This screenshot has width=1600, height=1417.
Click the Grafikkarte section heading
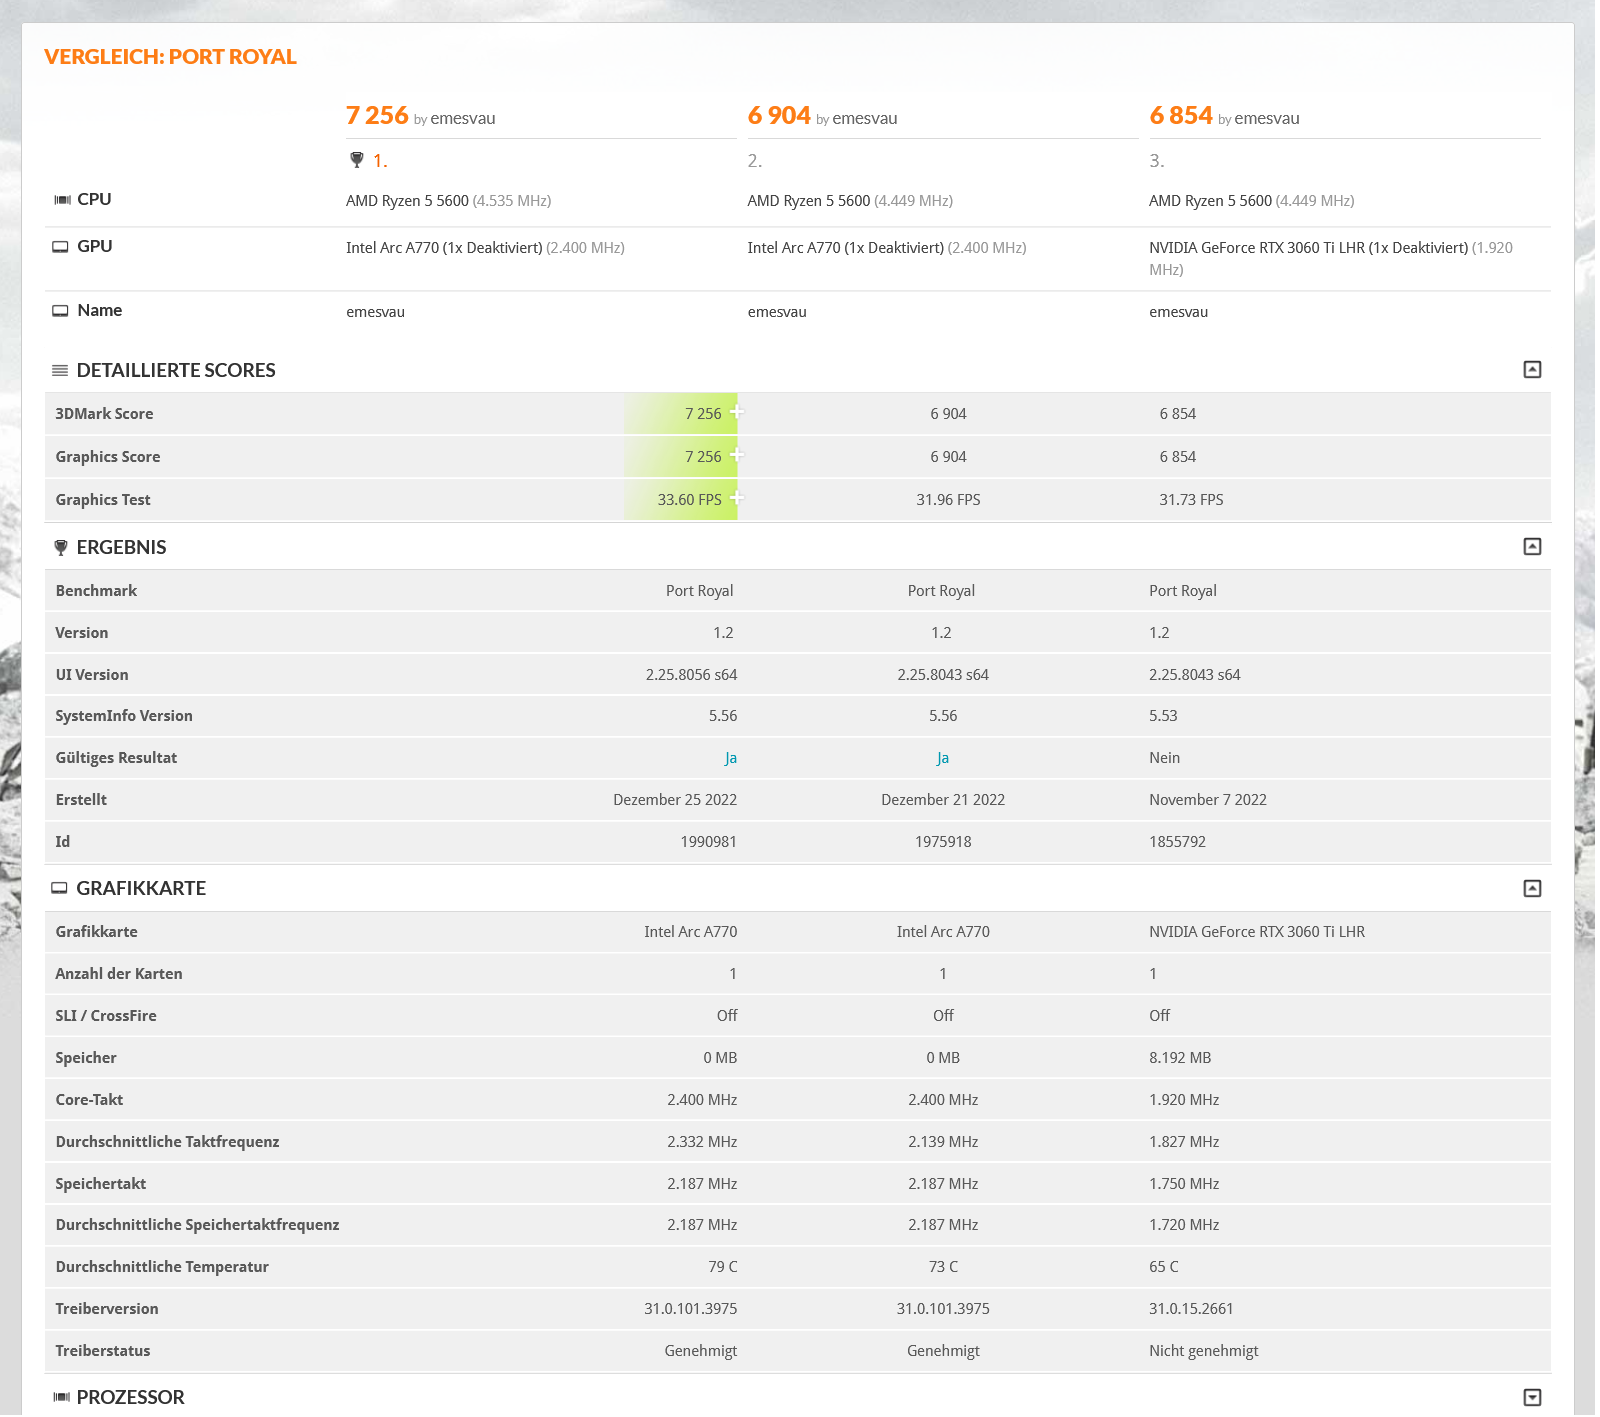coord(141,889)
